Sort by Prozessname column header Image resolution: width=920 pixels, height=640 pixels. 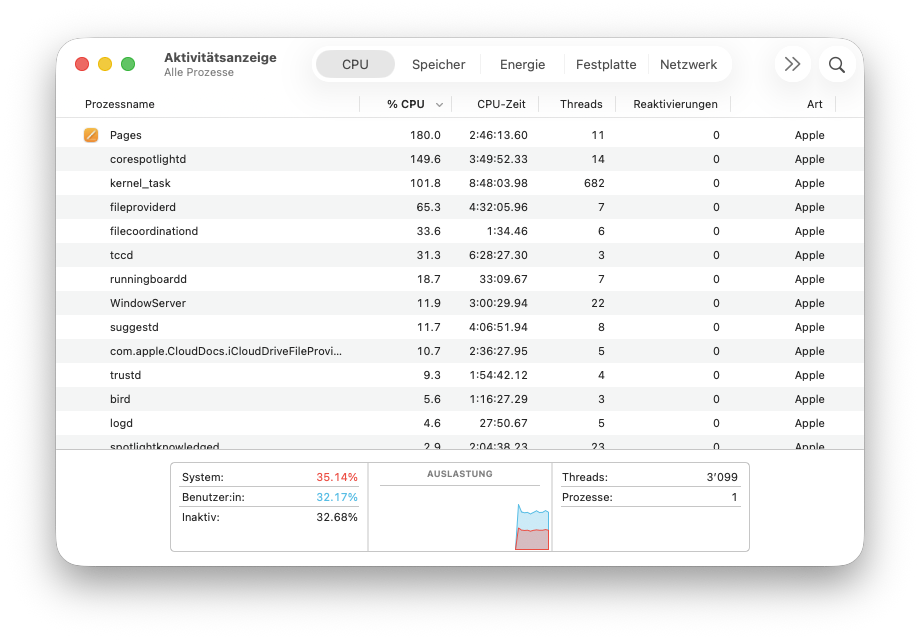pyautogui.click(x=120, y=104)
